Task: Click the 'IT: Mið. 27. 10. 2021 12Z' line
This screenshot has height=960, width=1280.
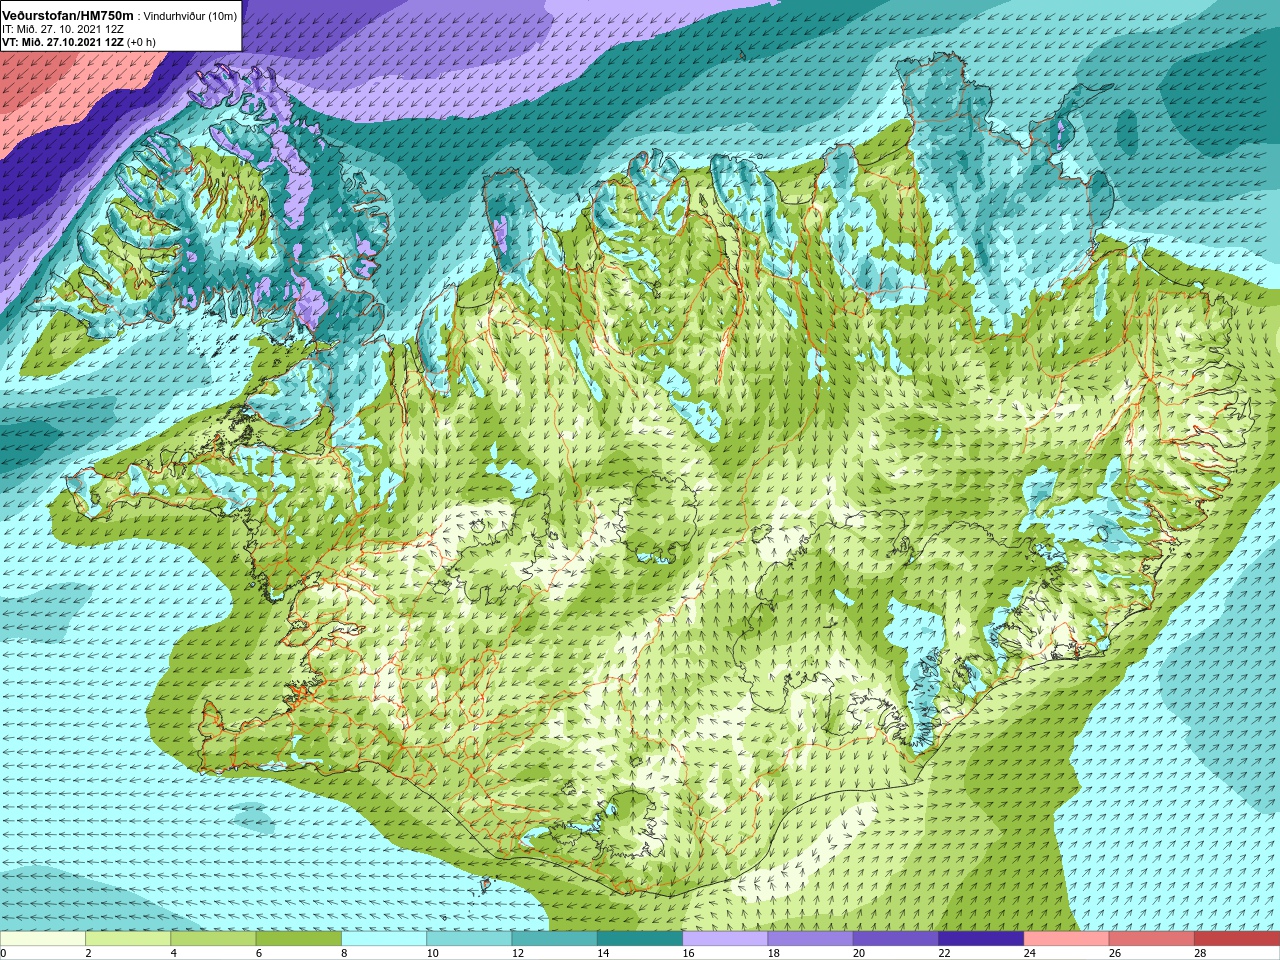Action: 63,29
